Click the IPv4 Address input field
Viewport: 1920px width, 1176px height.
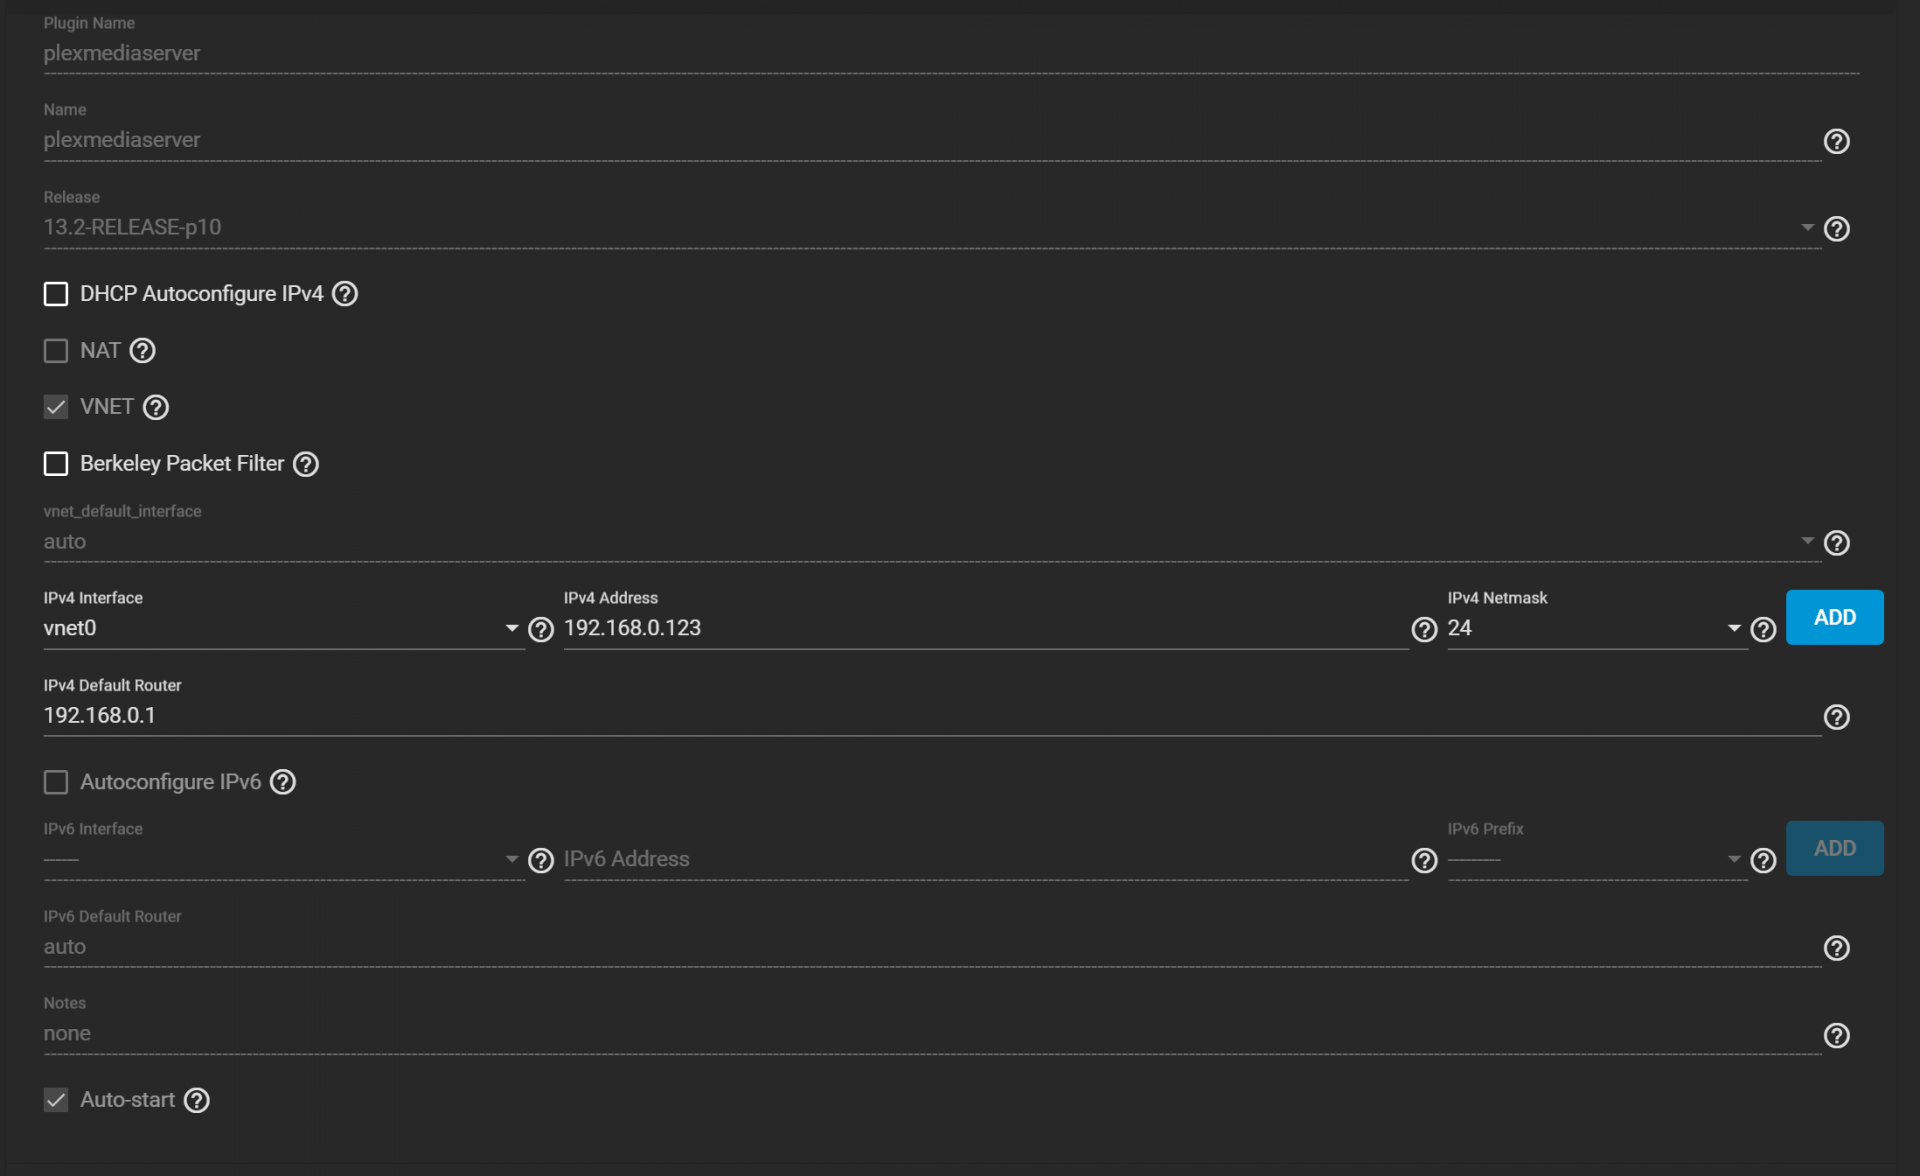coord(984,628)
